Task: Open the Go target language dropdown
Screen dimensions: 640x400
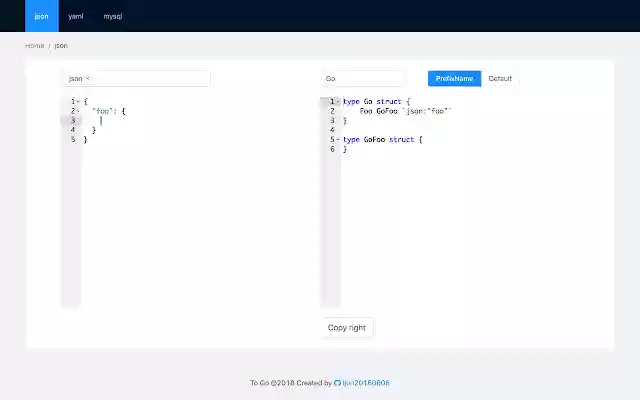Action: 363,78
